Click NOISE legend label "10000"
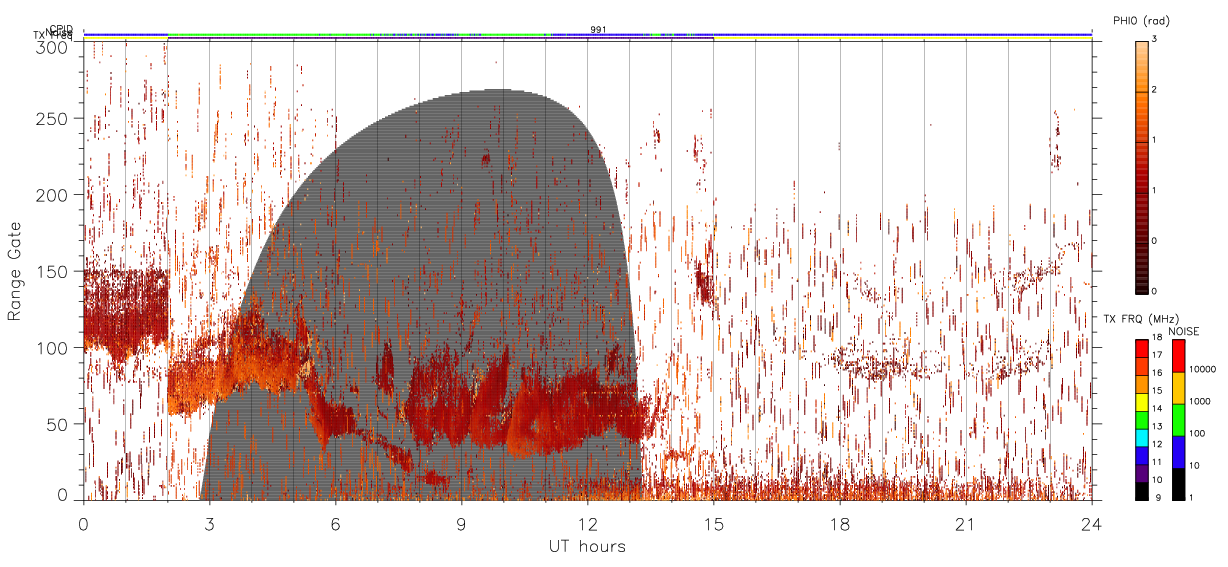The image size is (1228, 567). pos(1203,369)
